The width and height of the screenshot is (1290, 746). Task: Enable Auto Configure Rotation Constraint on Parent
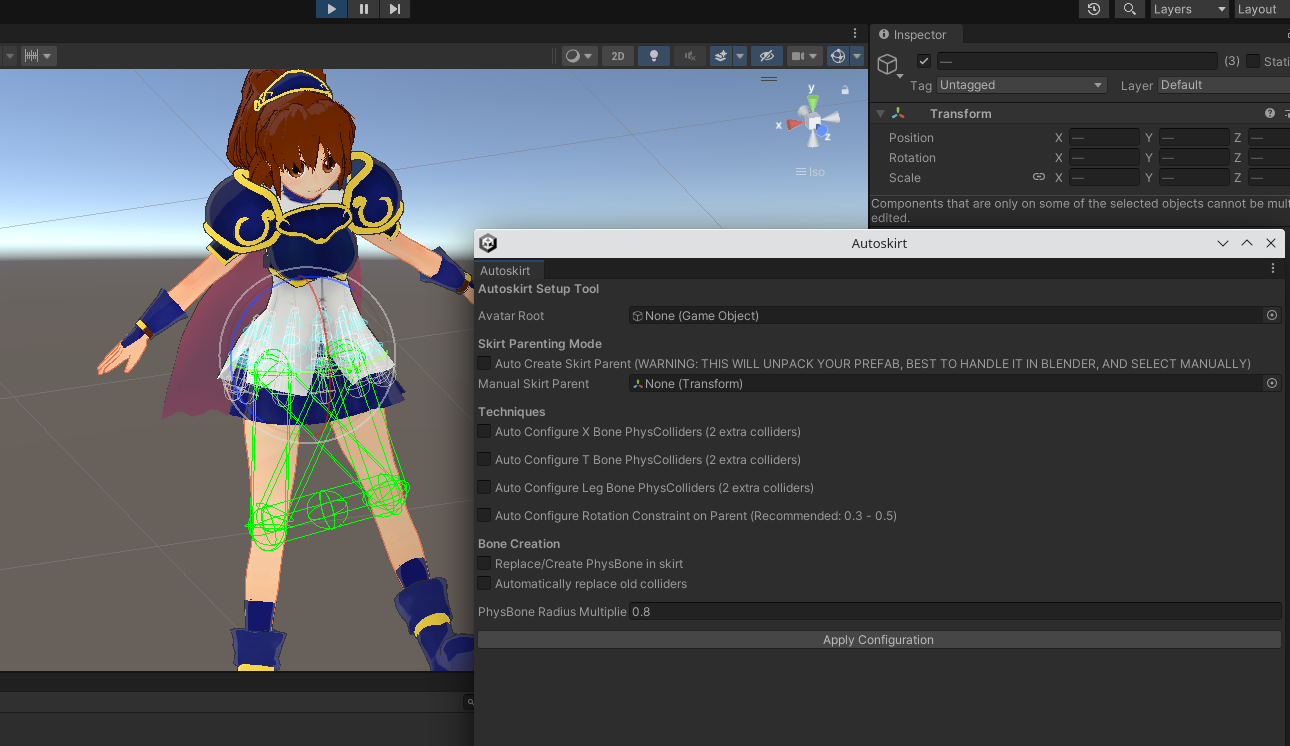point(484,516)
